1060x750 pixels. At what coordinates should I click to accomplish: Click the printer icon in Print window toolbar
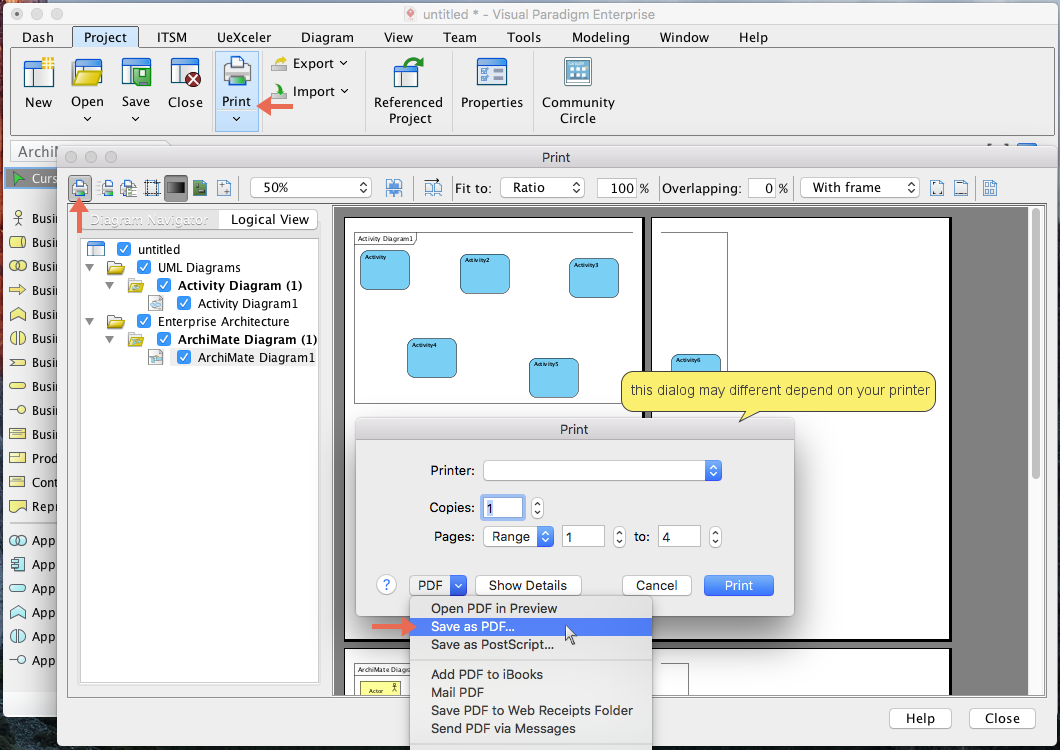(80, 188)
